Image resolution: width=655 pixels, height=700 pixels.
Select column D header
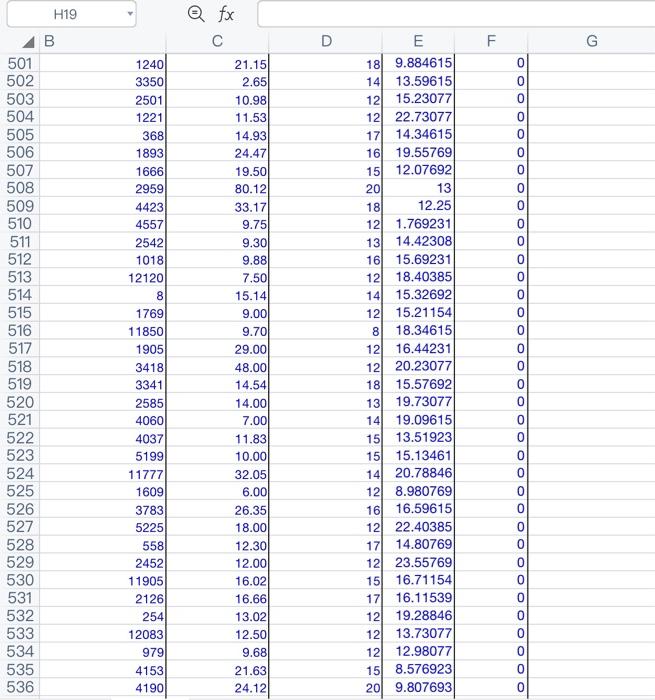pos(326,41)
